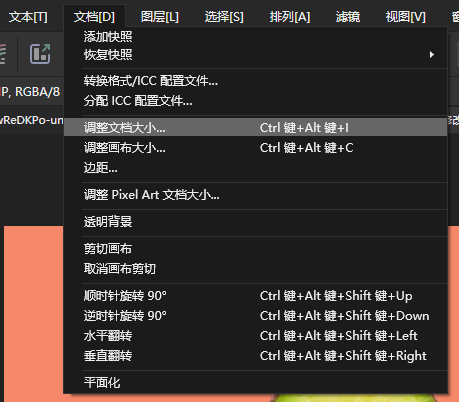Choose 水平翻转 from menu

point(255,336)
